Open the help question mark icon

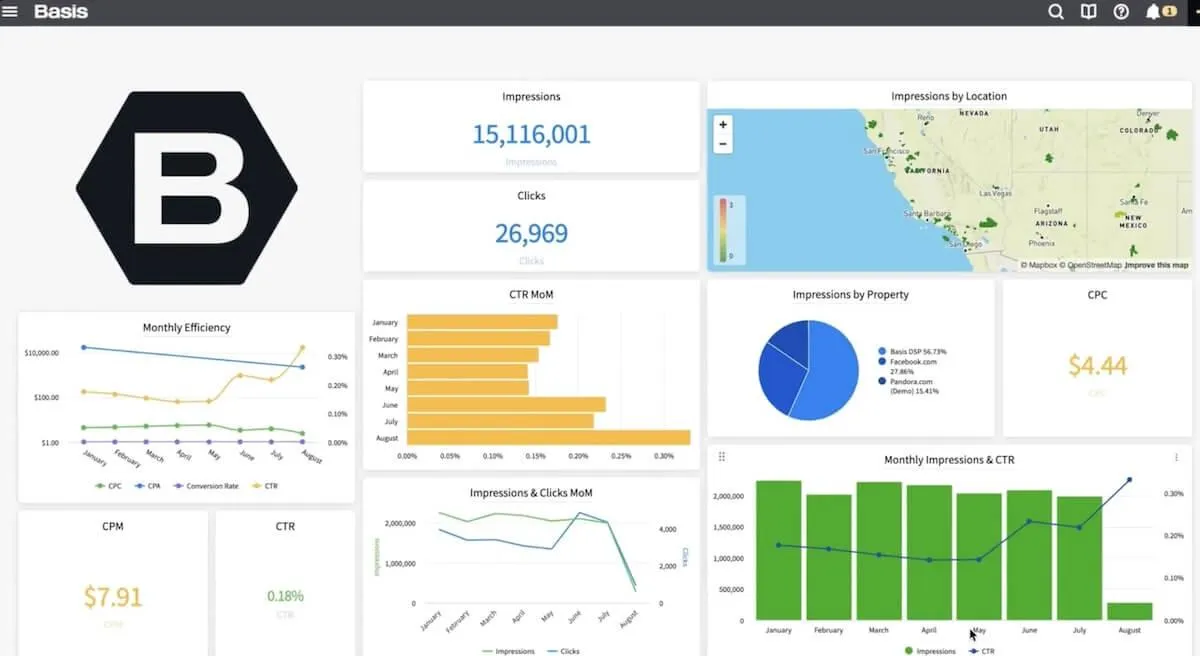(1121, 12)
